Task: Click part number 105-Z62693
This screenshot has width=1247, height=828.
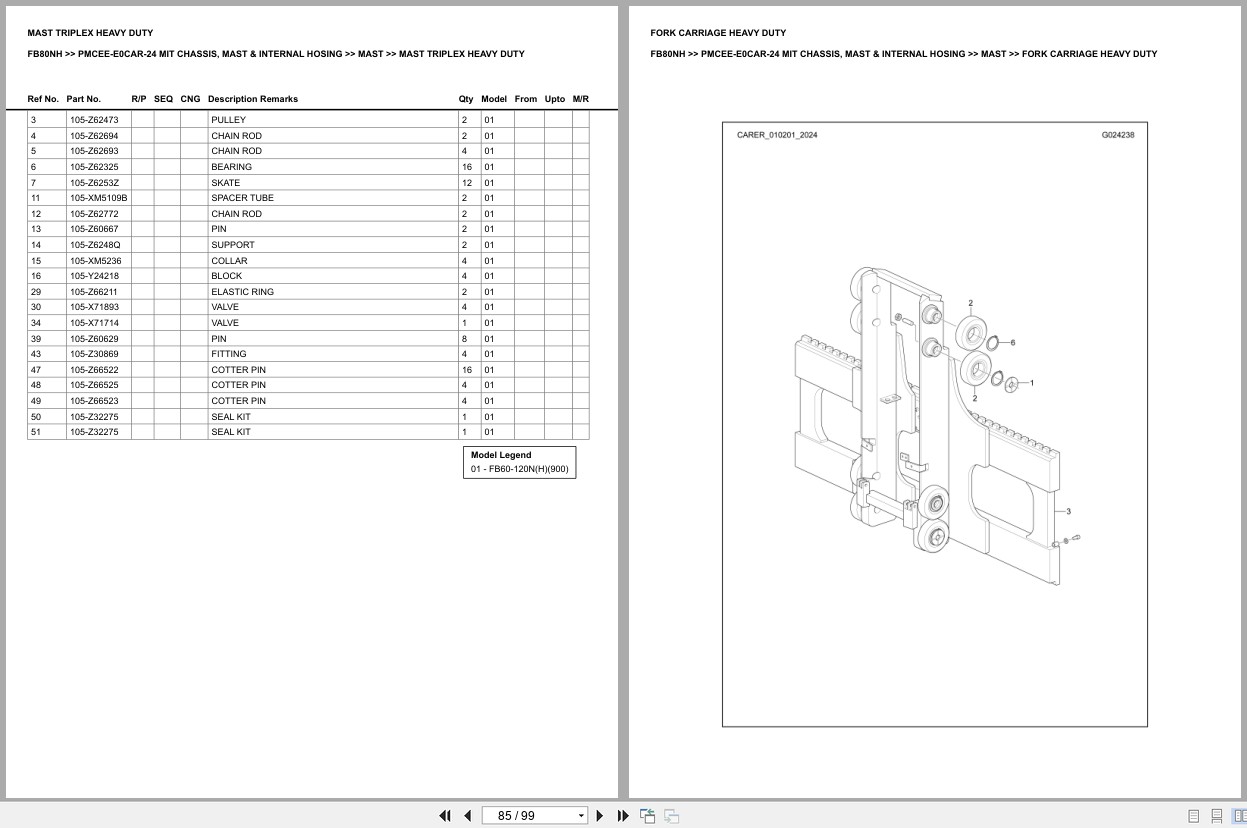Action: 94,151
